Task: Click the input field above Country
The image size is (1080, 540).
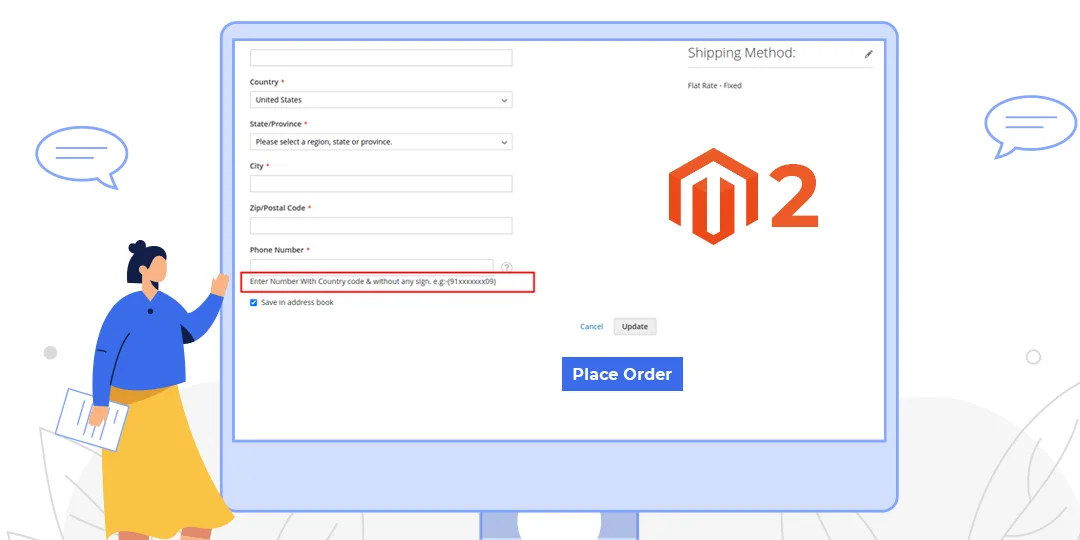Action: 381,58
